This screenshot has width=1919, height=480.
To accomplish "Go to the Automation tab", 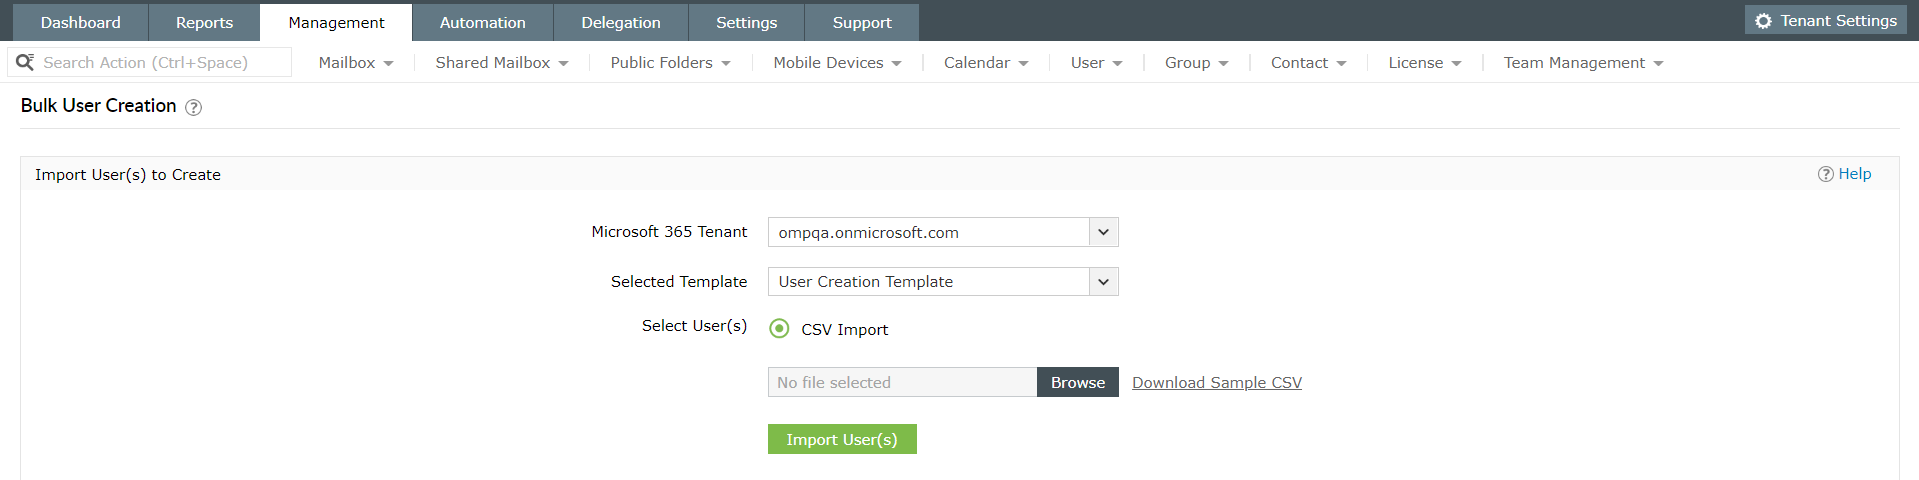I will click(482, 22).
